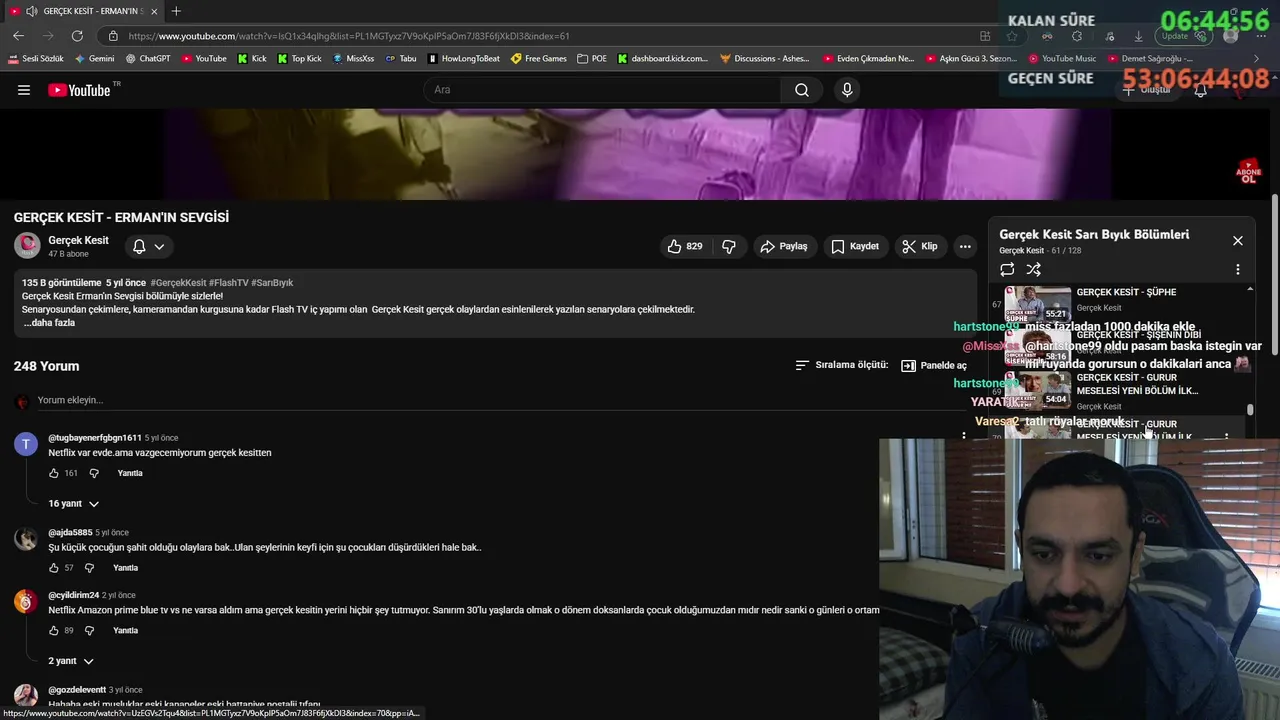Screen dimensions: 1280x720
Task: Dislike @tugbayenerfgbgn1611's comment
Action: [x=94, y=473]
